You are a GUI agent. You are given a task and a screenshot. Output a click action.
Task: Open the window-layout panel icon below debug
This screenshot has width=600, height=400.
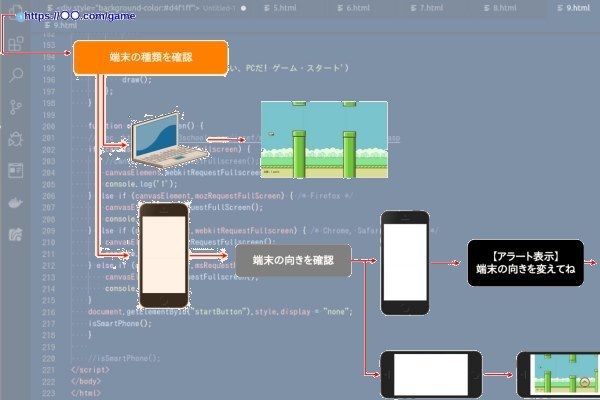16,170
